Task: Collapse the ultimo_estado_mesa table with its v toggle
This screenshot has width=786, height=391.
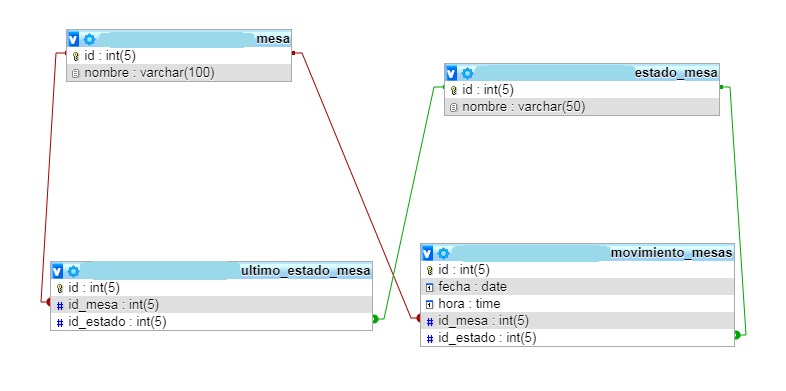Action: [x=58, y=272]
